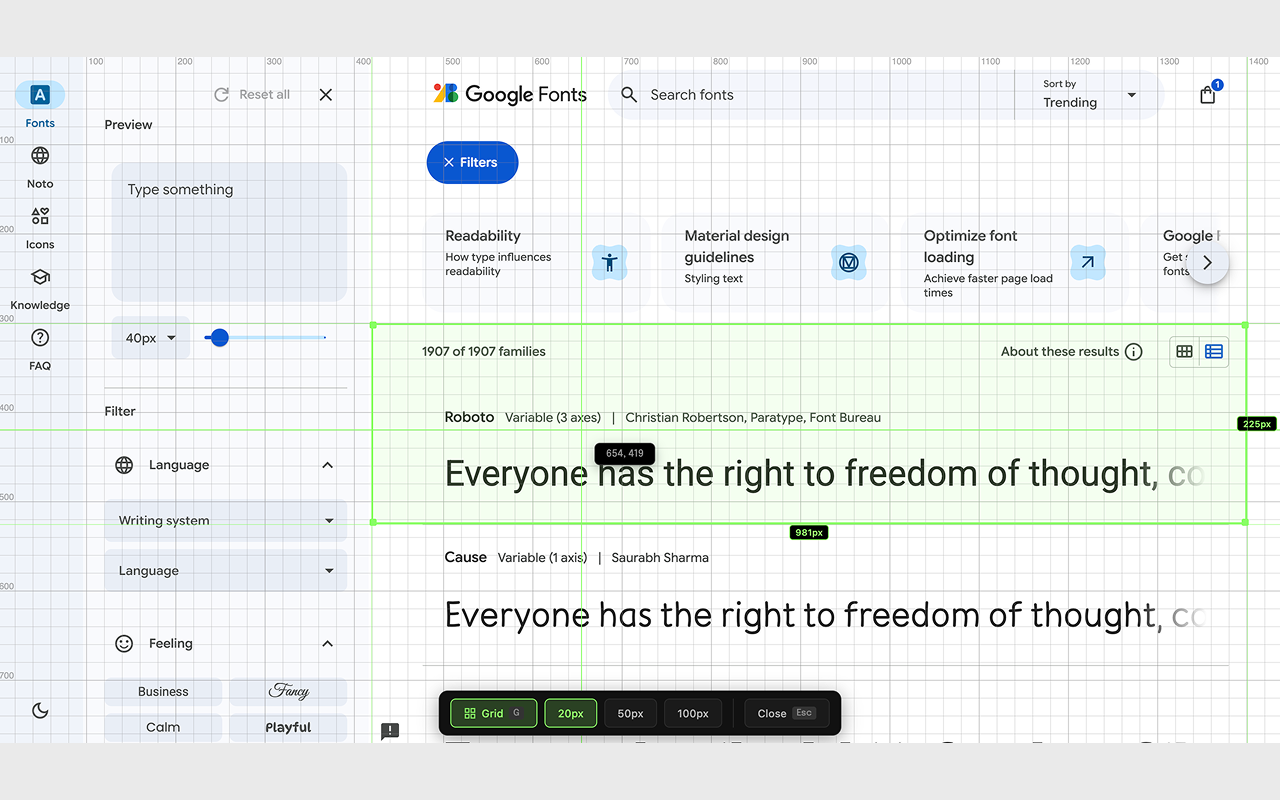Open the Sort by Trending dropdown
The height and width of the screenshot is (800, 1280).
1089,95
